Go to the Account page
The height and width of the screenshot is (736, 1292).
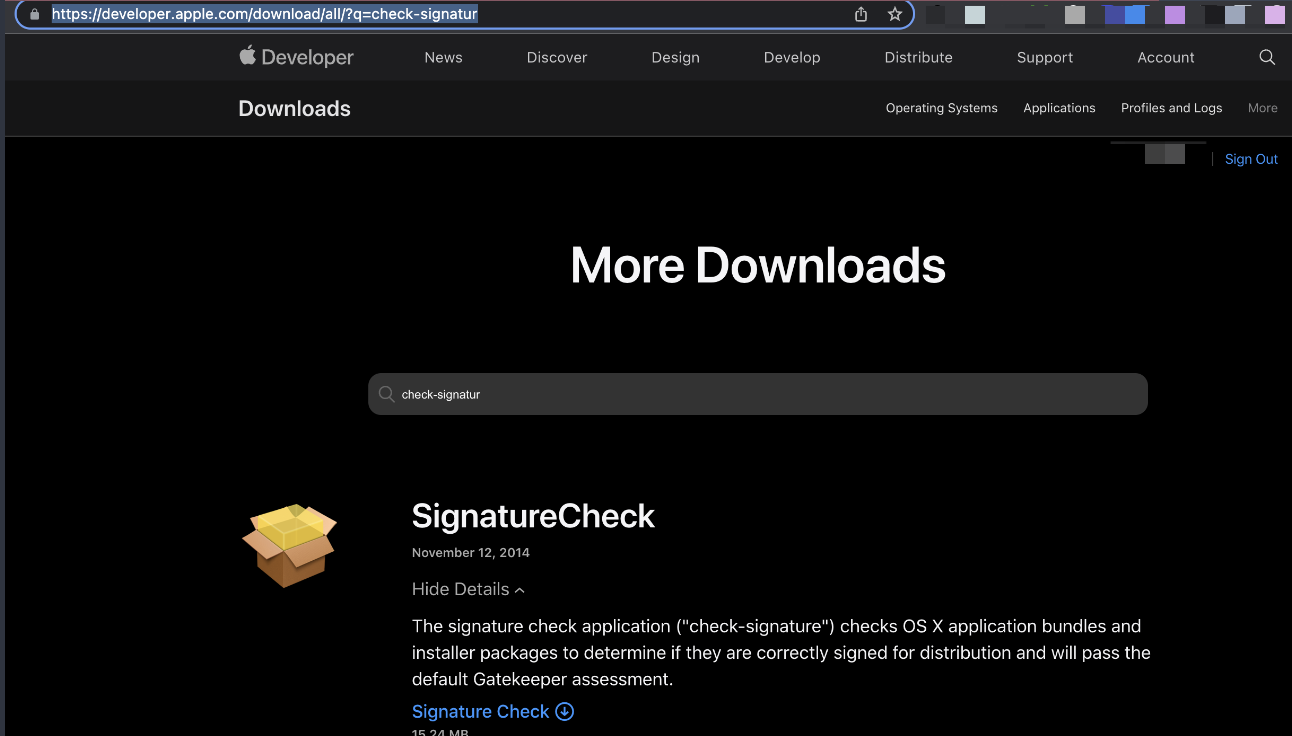coord(1166,58)
